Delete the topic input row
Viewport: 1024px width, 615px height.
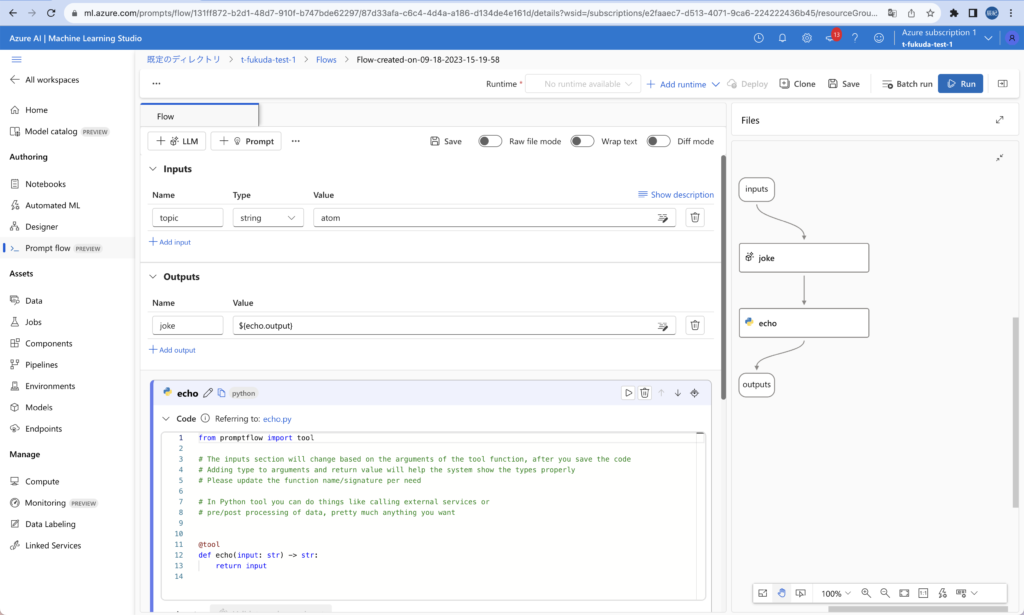[x=695, y=217]
